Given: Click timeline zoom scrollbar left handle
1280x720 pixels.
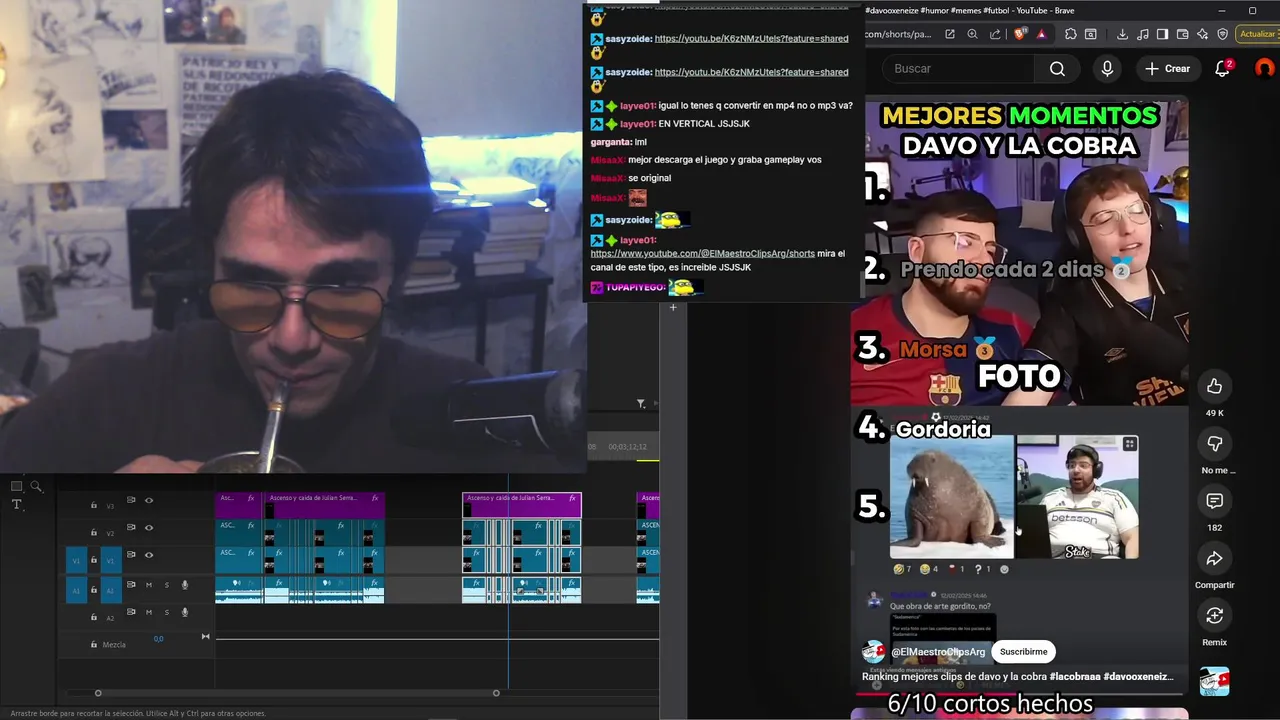Looking at the screenshot, I should point(98,693).
